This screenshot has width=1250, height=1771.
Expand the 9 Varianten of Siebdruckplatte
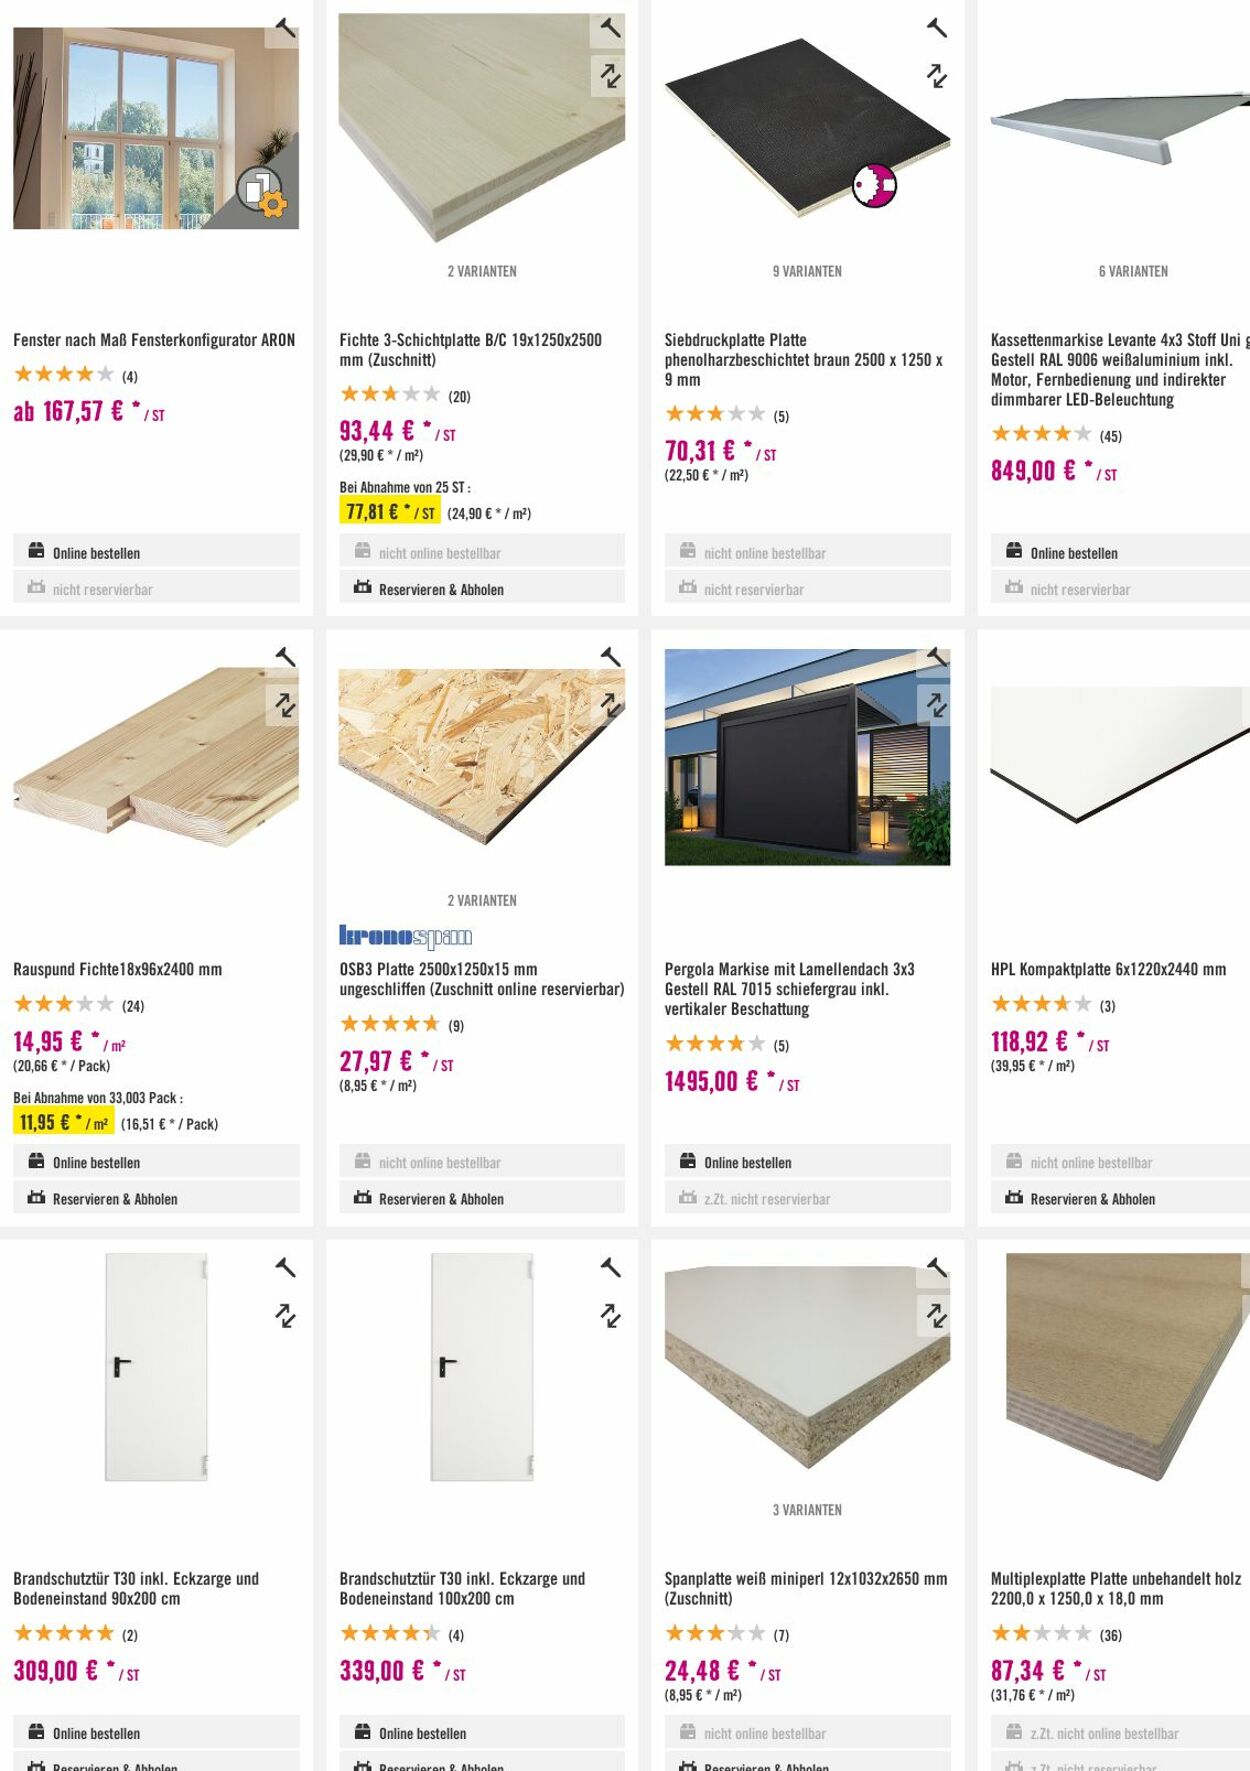[x=806, y=270]
